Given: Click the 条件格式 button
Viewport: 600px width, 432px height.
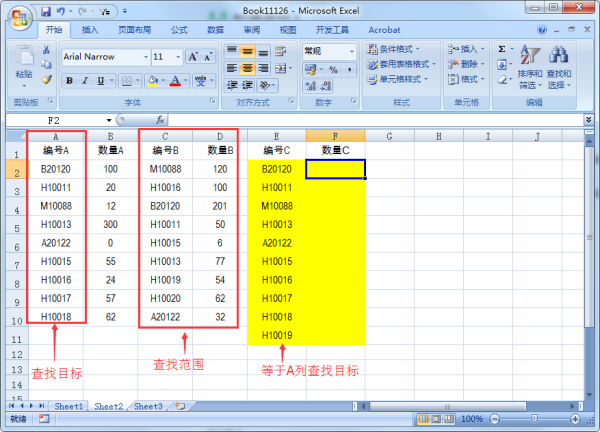Looking at the screenshot, I should coord(392,49).
